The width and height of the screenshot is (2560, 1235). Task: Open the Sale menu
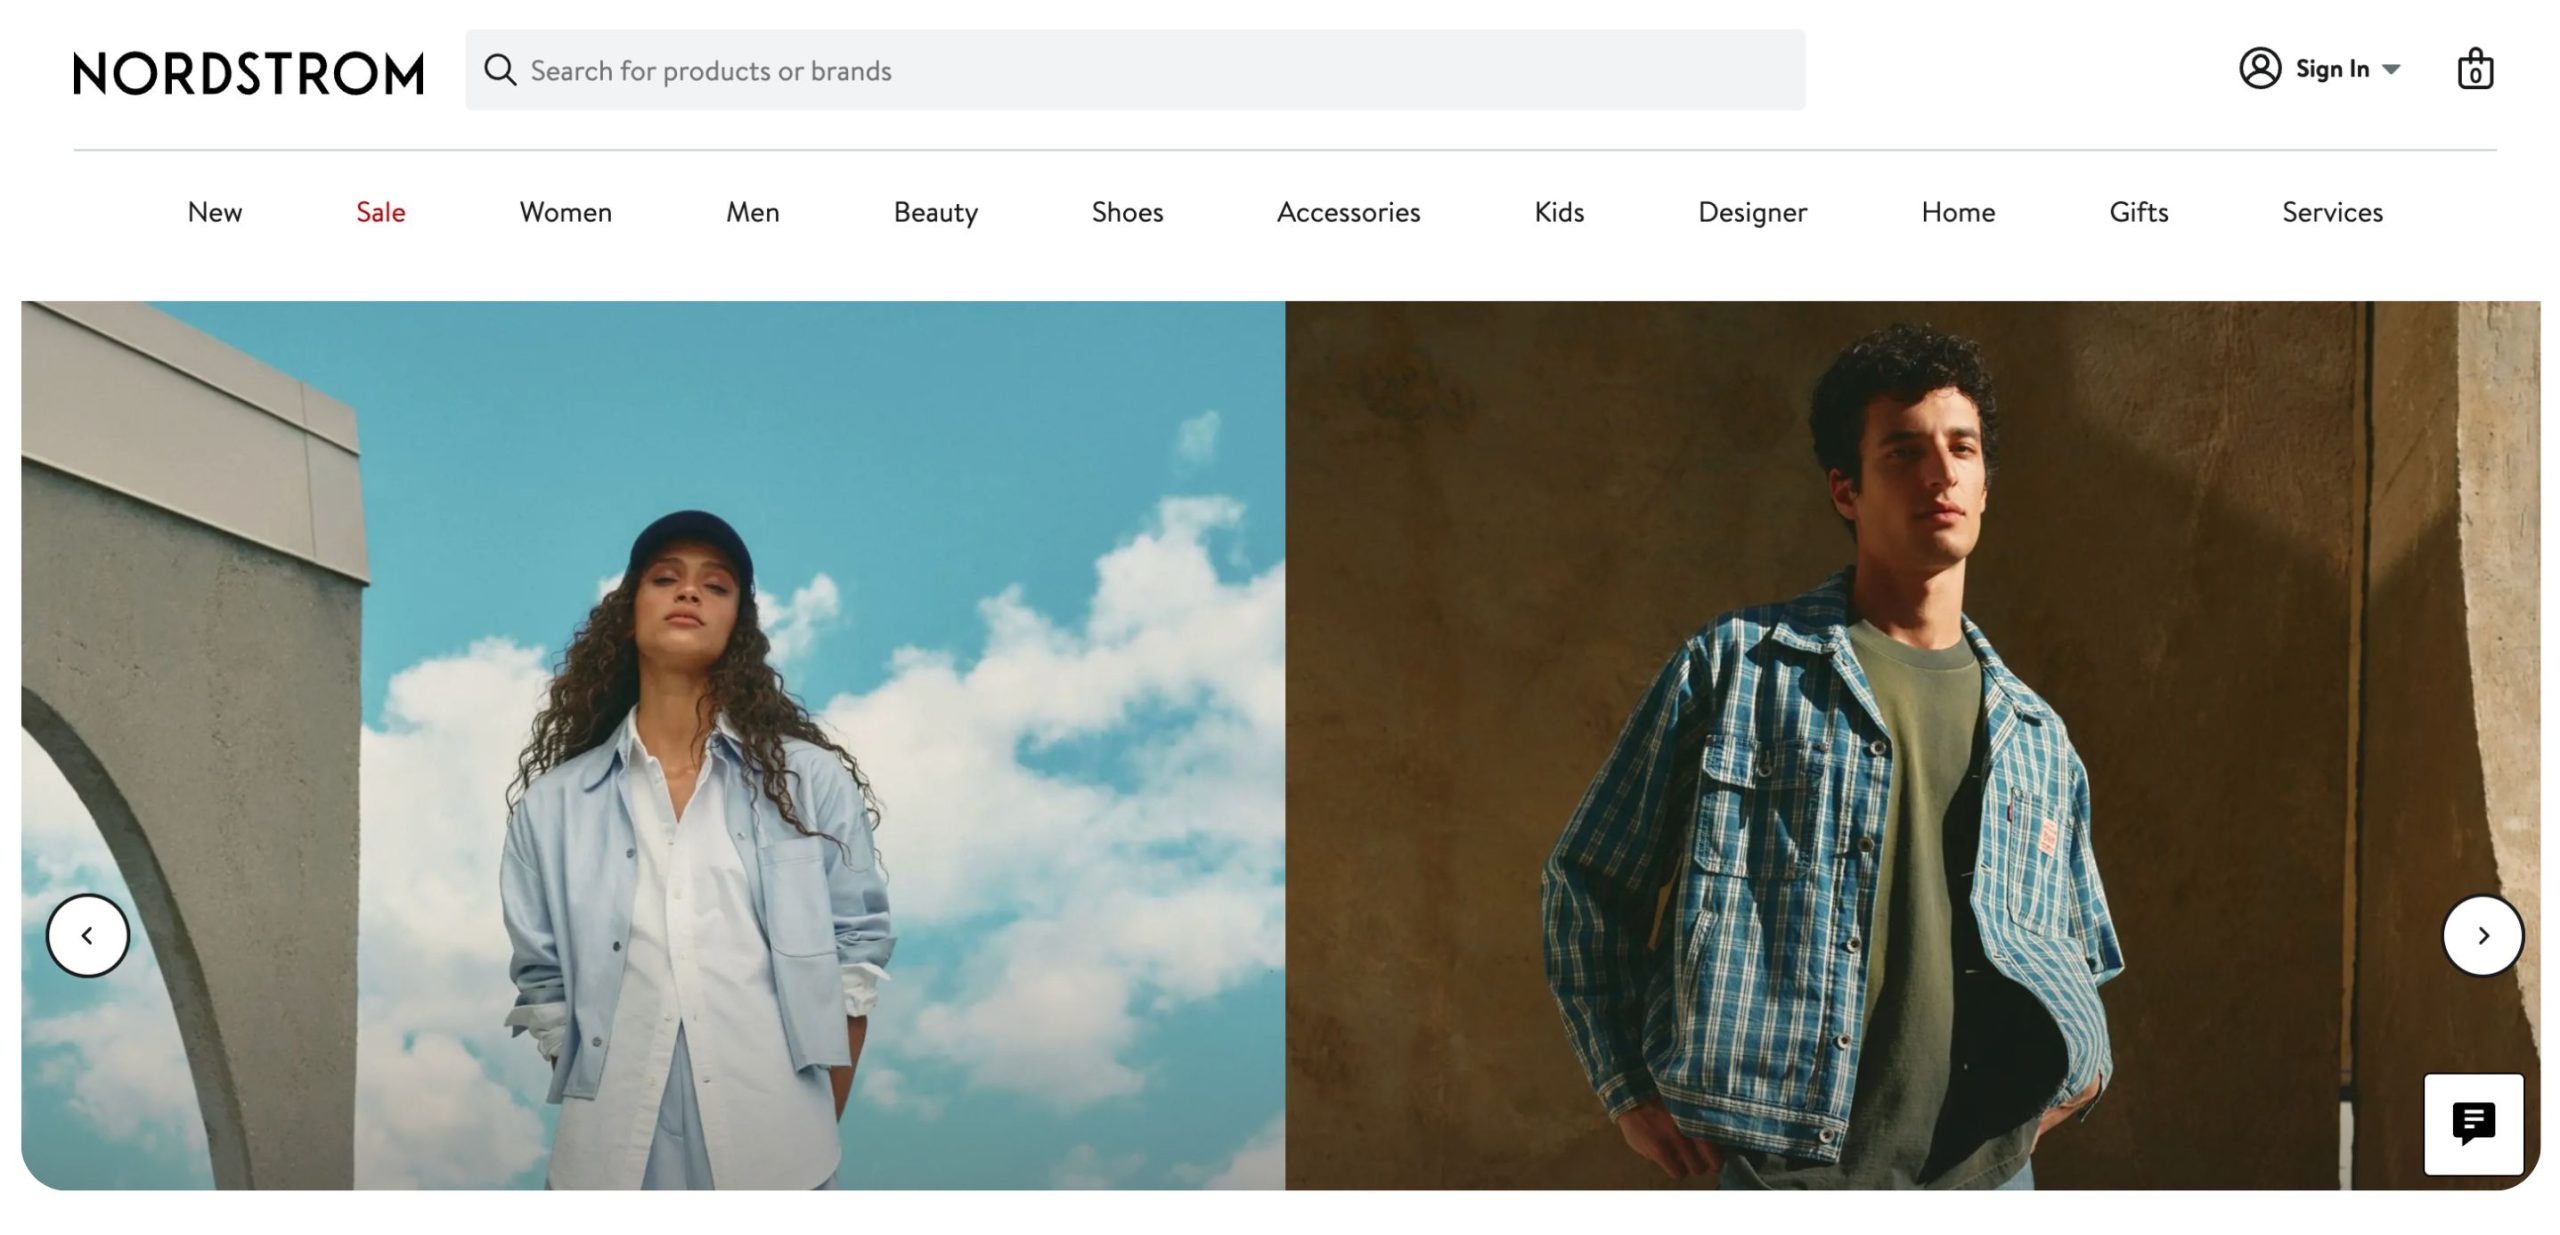click(x=380, y=212)
